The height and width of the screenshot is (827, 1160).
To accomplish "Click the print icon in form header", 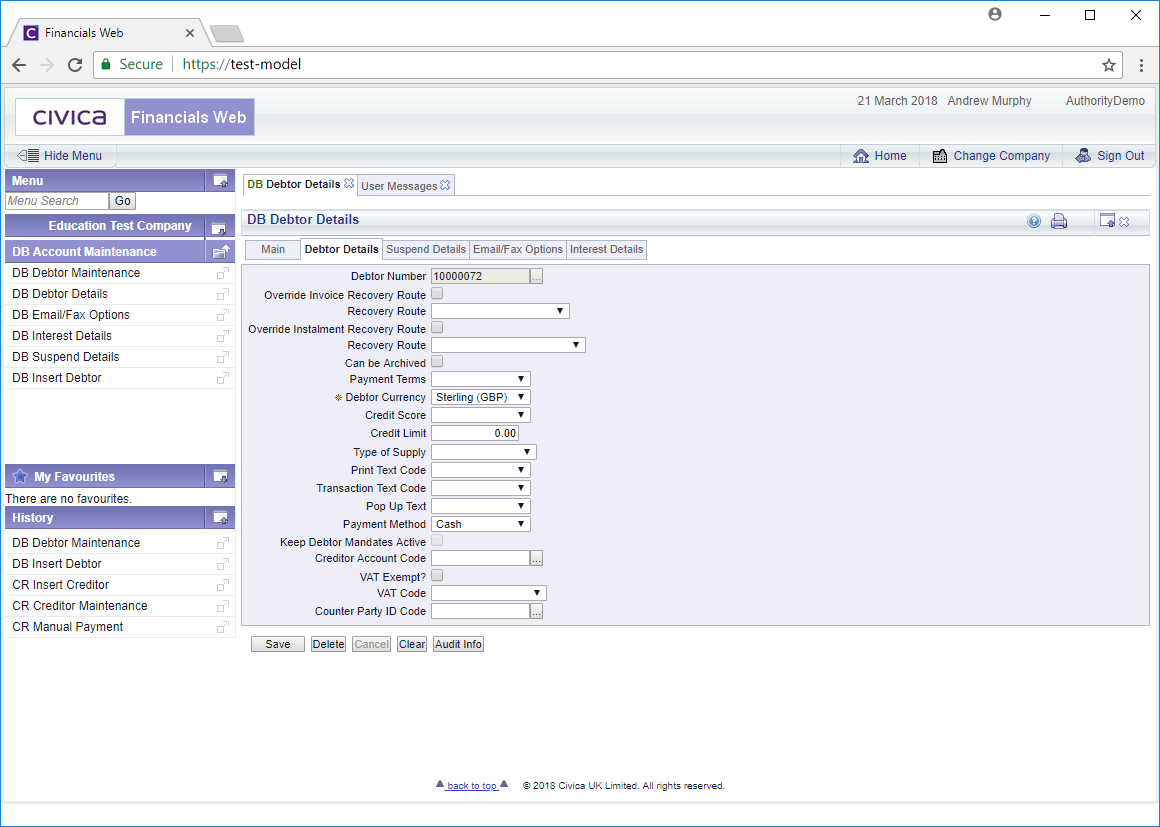I will [x=1059, y=221].
